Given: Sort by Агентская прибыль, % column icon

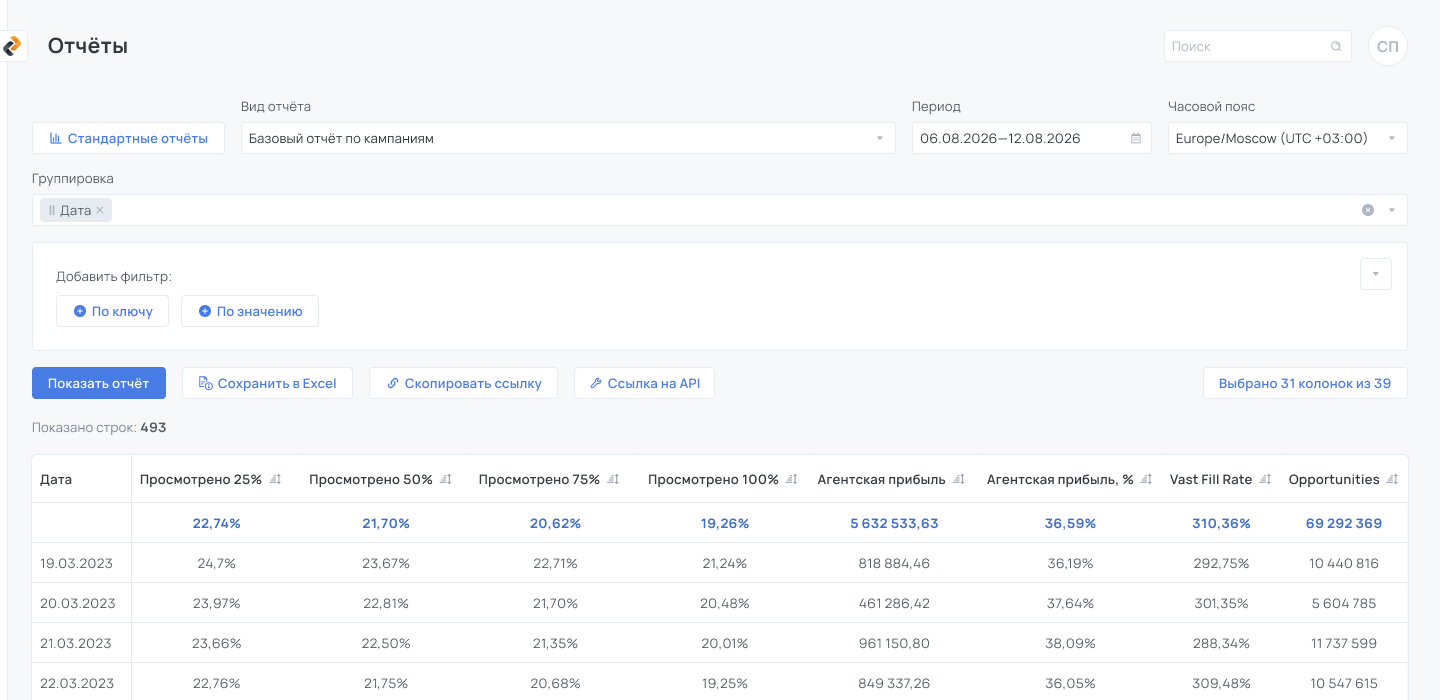Looking at the screenshot, I should (1147, 480).
